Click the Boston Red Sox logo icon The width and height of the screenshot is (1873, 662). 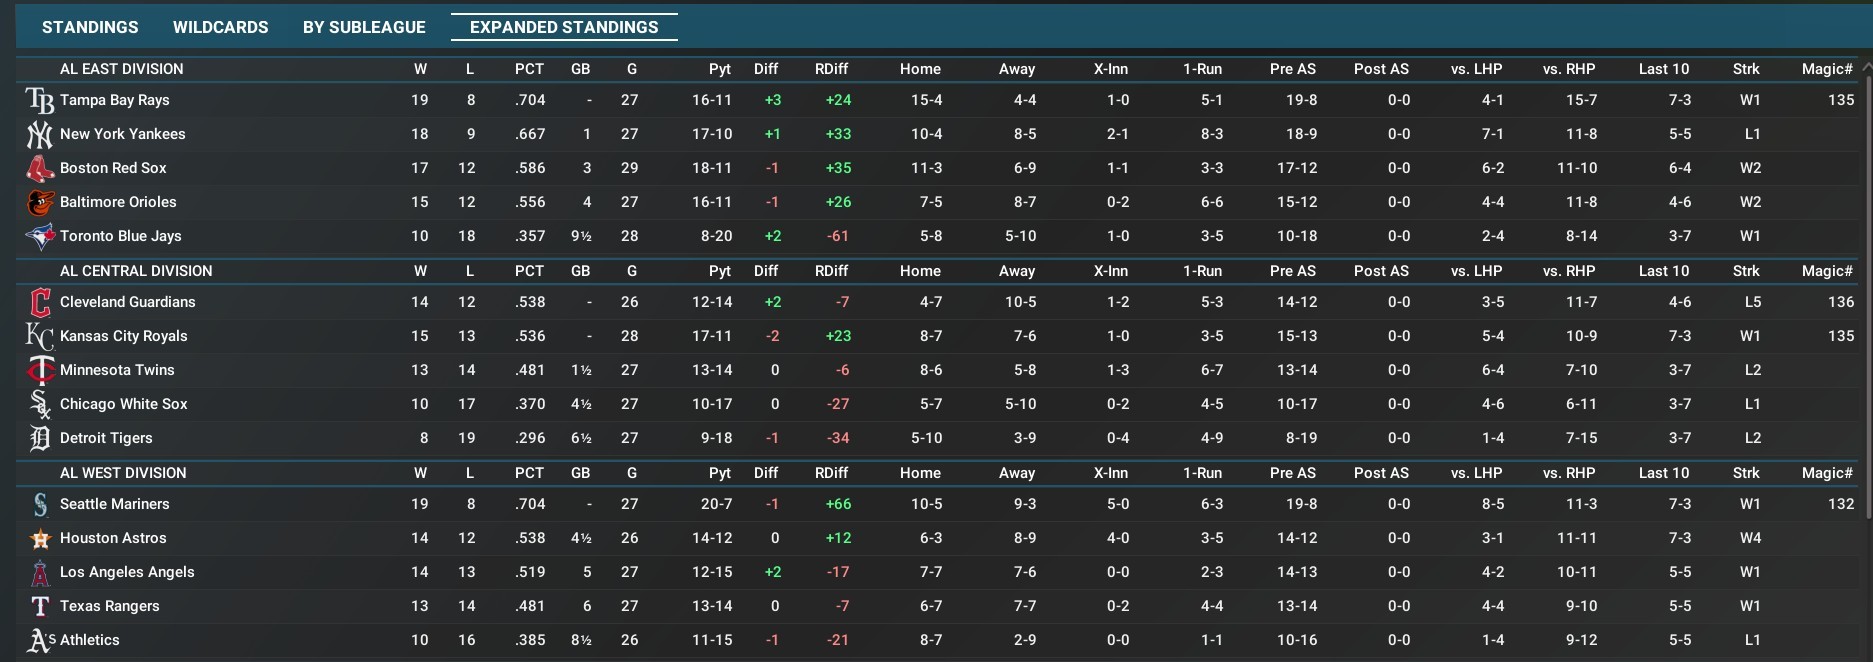click(x=40, y=168)
